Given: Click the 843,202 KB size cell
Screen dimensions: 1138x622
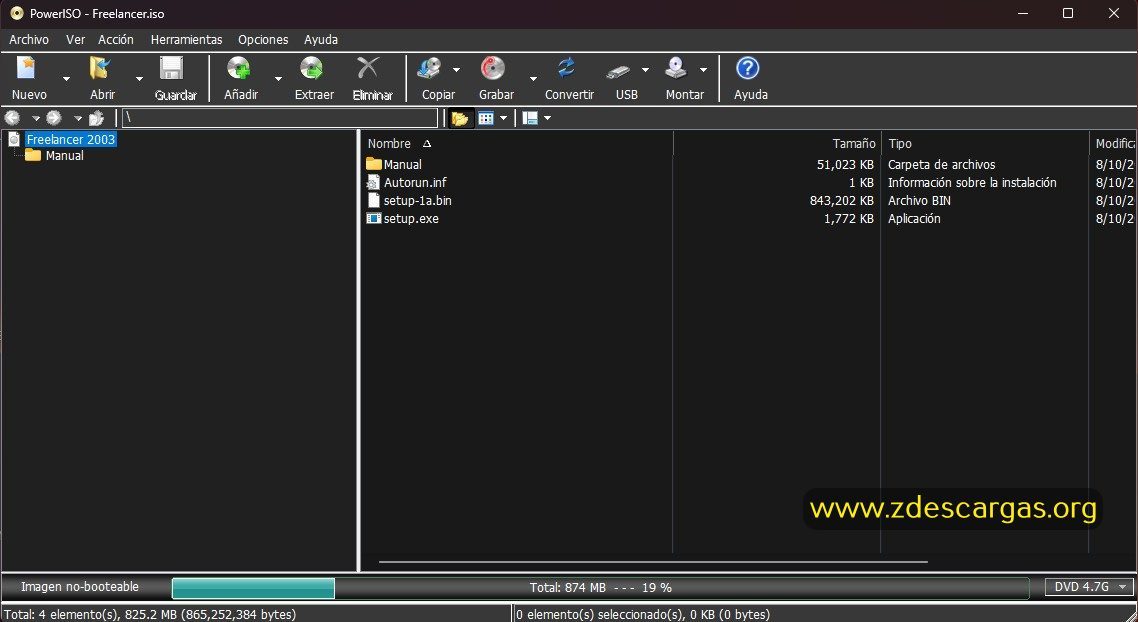Looking at the screenshot, I should 841,201.
